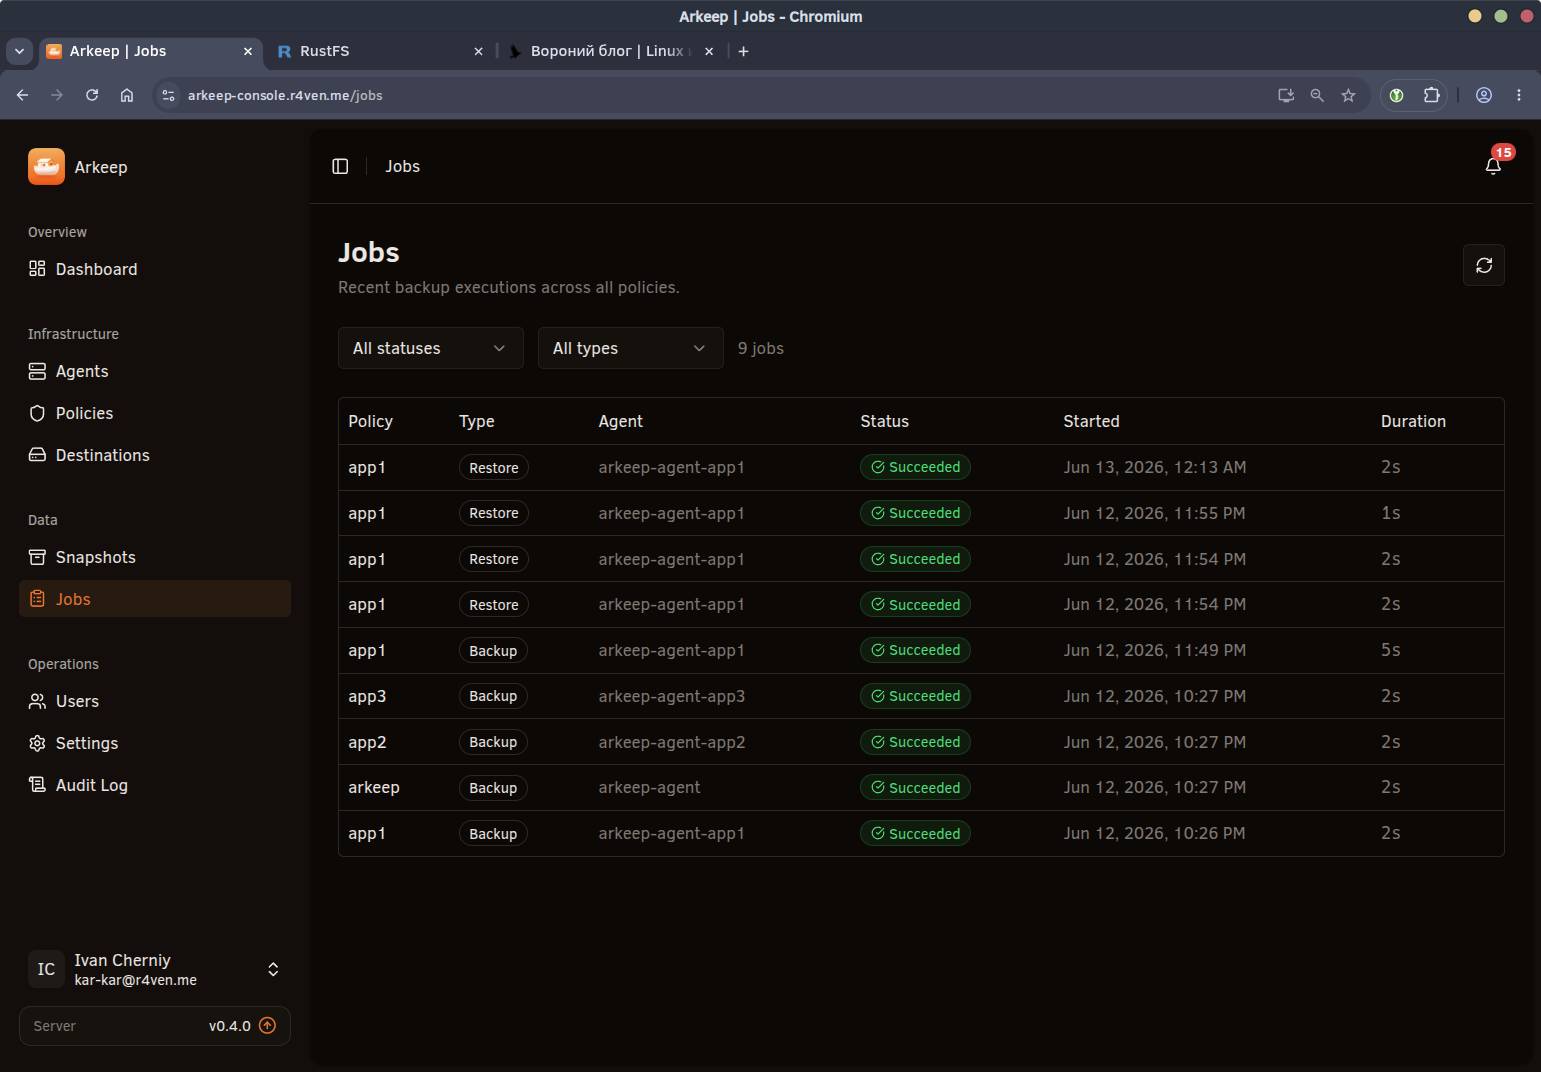Click the install app icon in address bar
This screenshot has width=1541, height=1072.
pyautogui.click(x=1286, y=95)
